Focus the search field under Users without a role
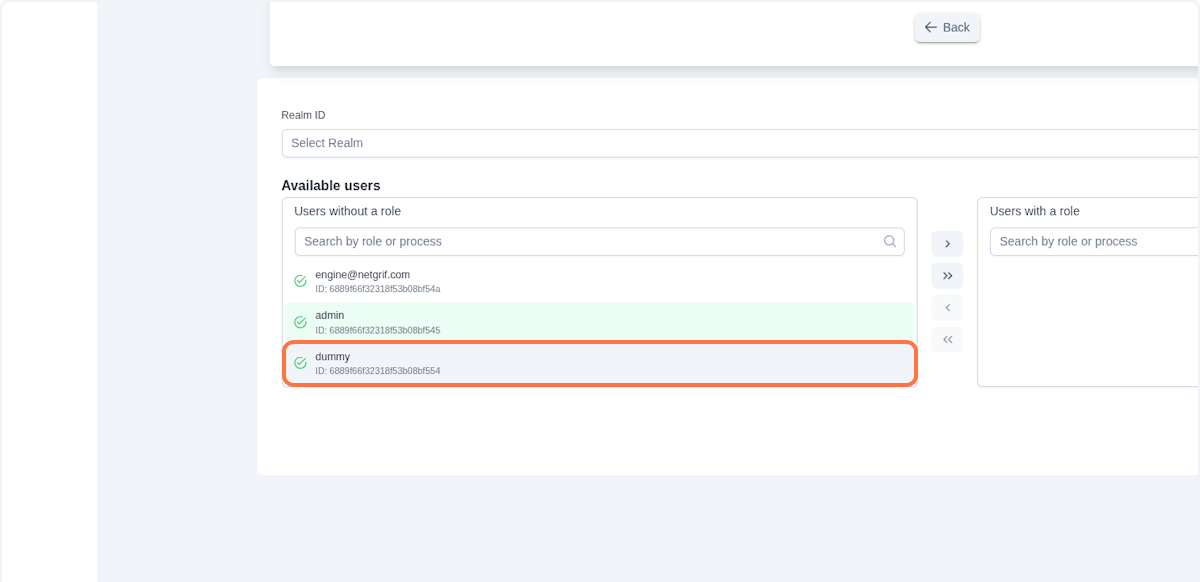The image size is (1200, 582). (x=590, y=241)
